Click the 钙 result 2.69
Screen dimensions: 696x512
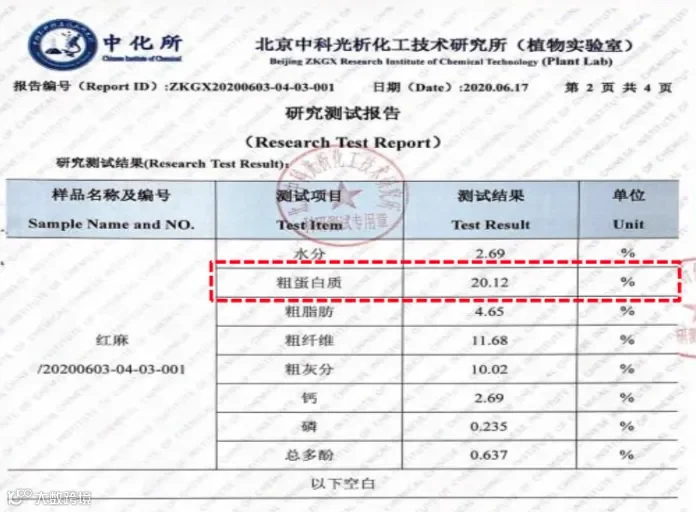pos(489,398)
